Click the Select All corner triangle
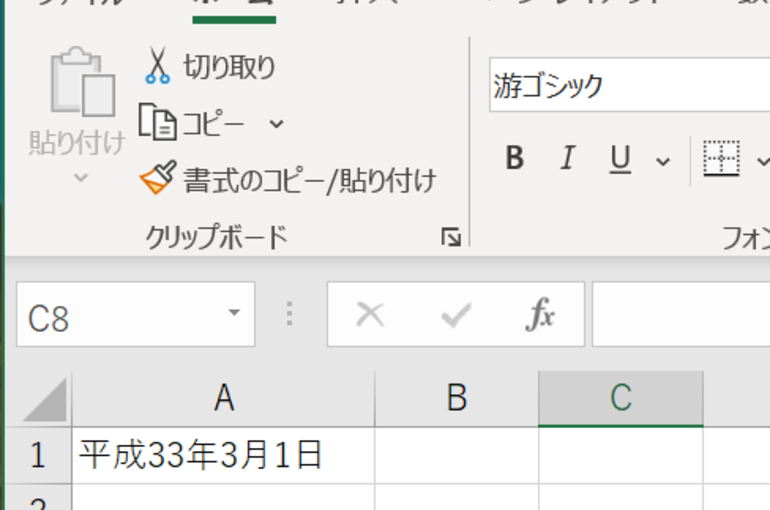 click(44, 400)
